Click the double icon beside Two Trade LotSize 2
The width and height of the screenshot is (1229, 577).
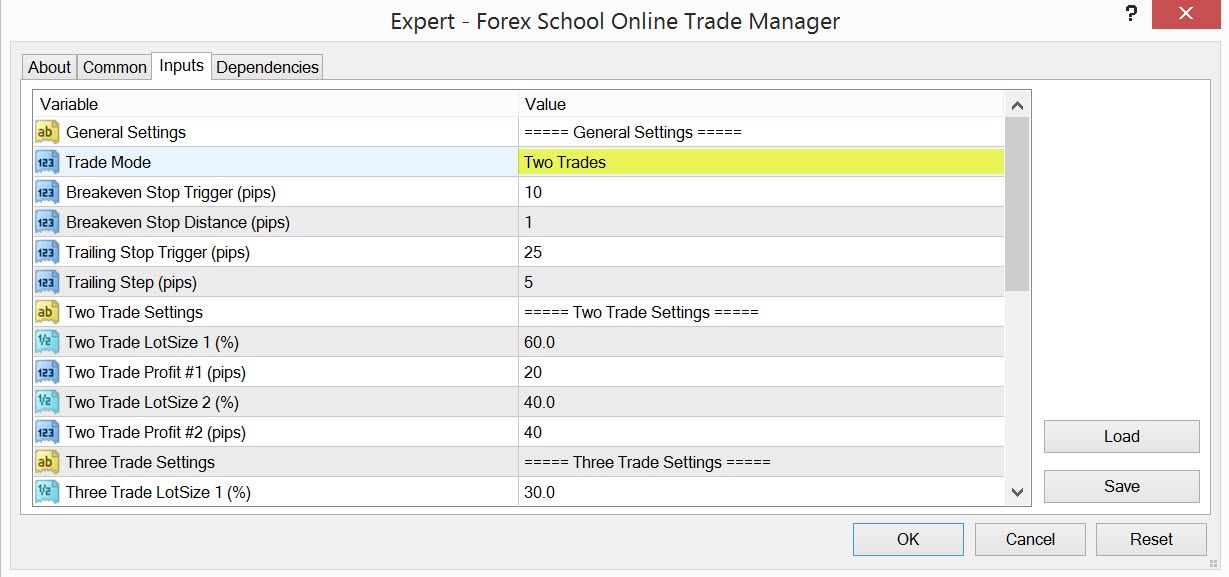[47, 402]
